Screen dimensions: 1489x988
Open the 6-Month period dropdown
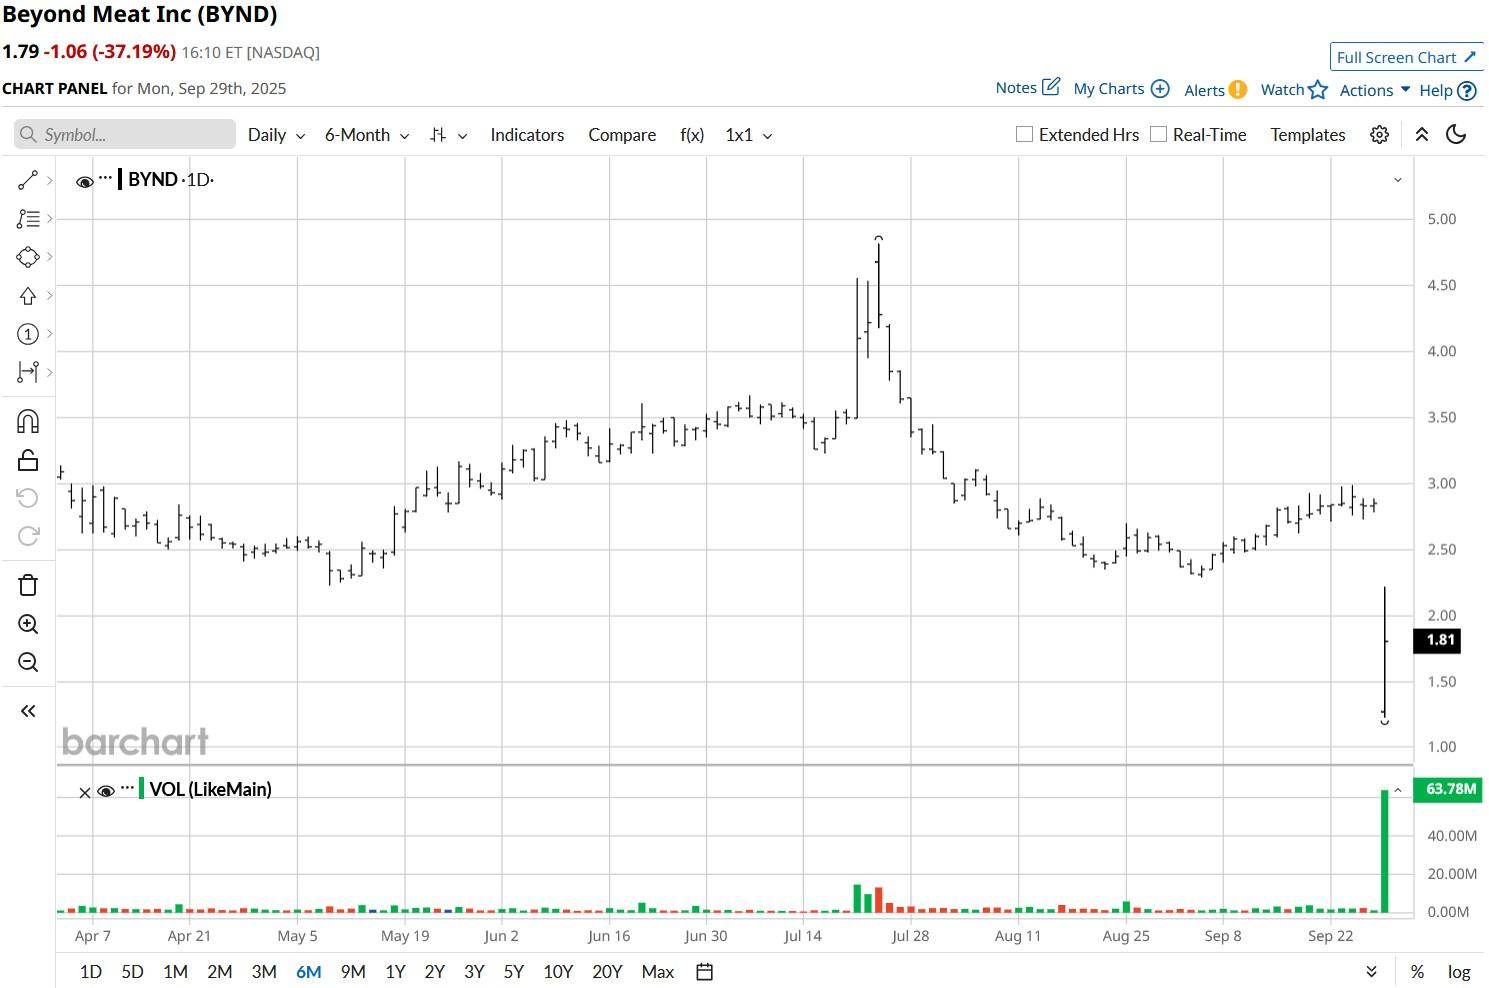tap(367, 135)
